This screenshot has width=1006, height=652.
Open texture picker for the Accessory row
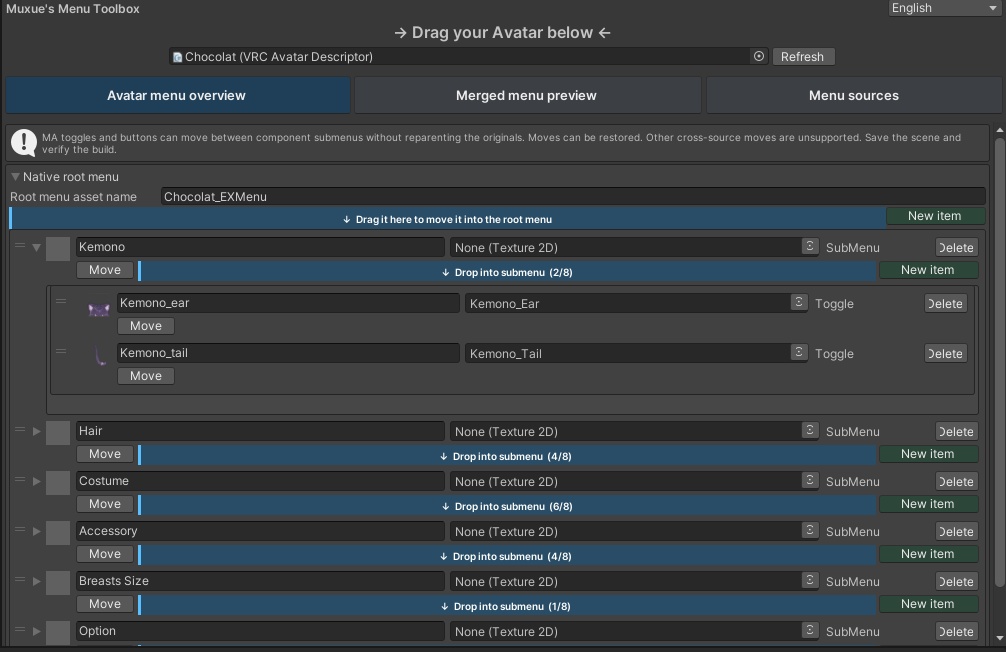[810, 531]
